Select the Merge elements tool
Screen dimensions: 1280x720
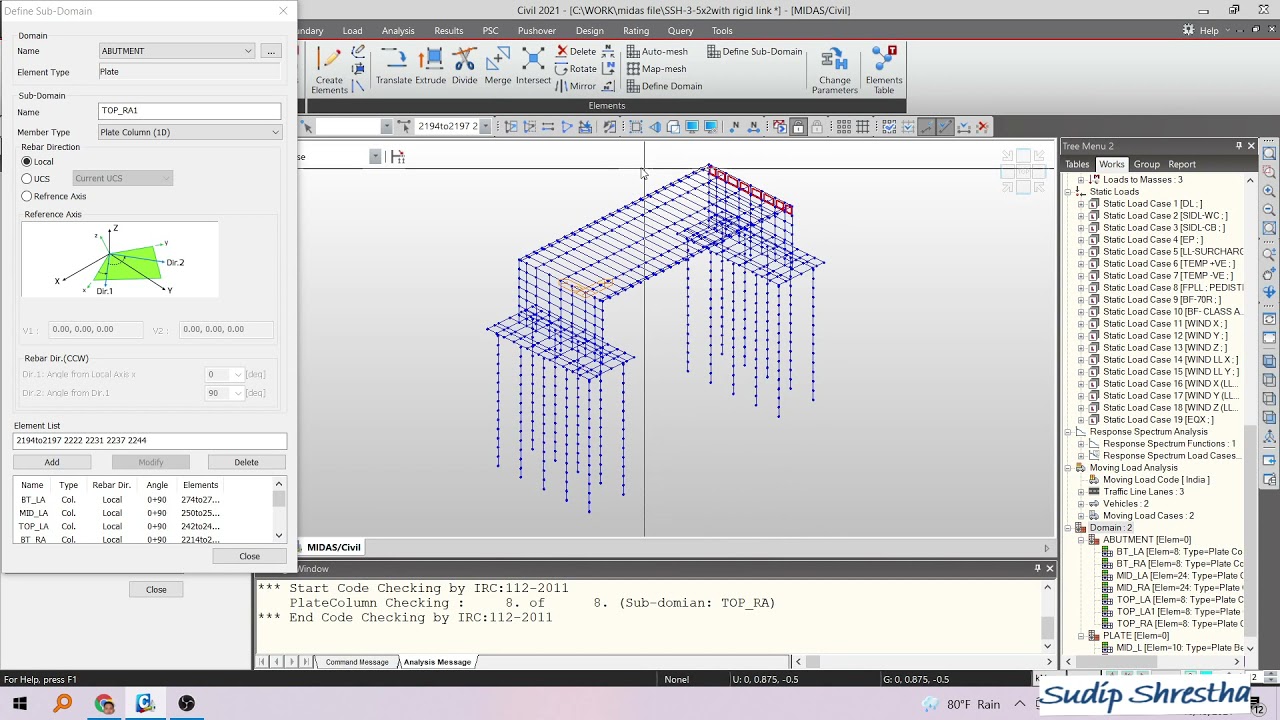click(497, 67)
